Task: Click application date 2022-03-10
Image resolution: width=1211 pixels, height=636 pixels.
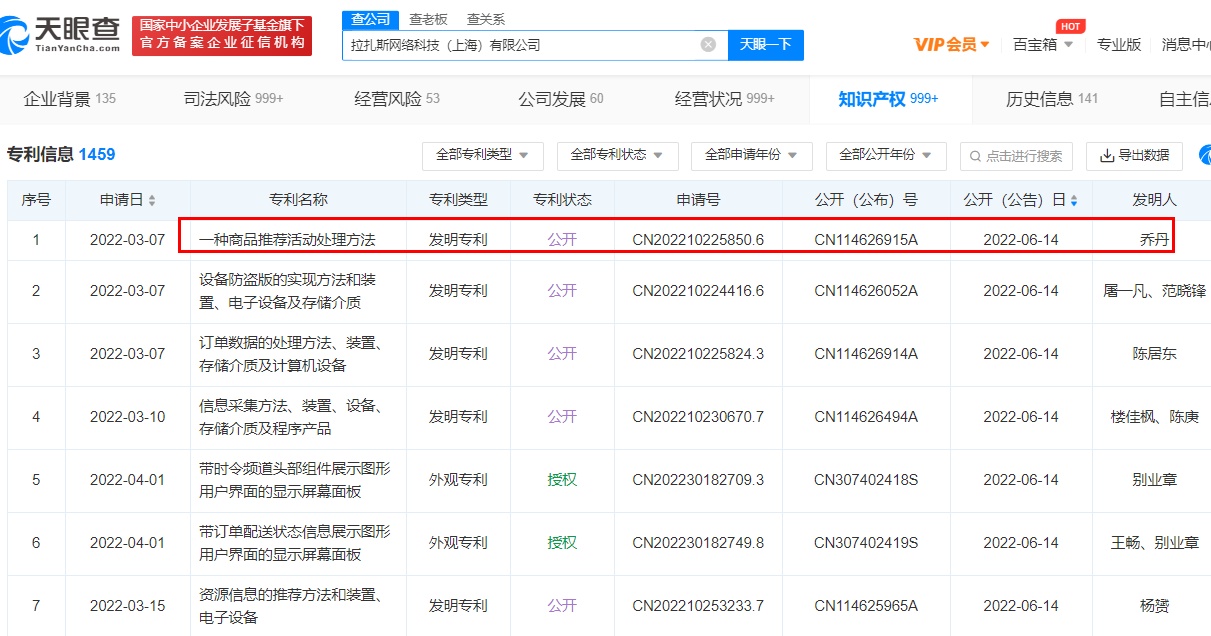Action: point(128,417)
